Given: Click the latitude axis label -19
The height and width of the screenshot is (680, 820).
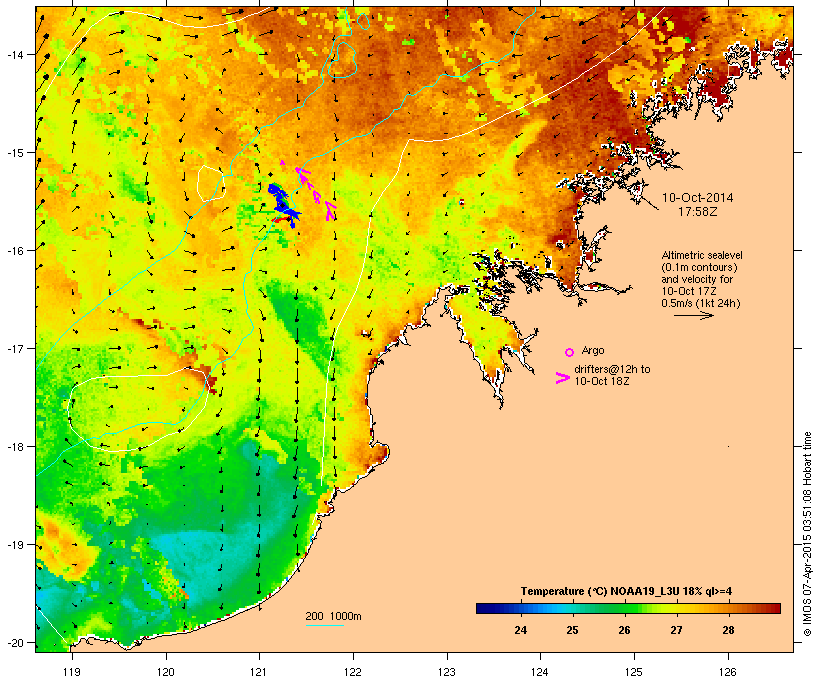Looking at the screenshot, I should (14, 545).
